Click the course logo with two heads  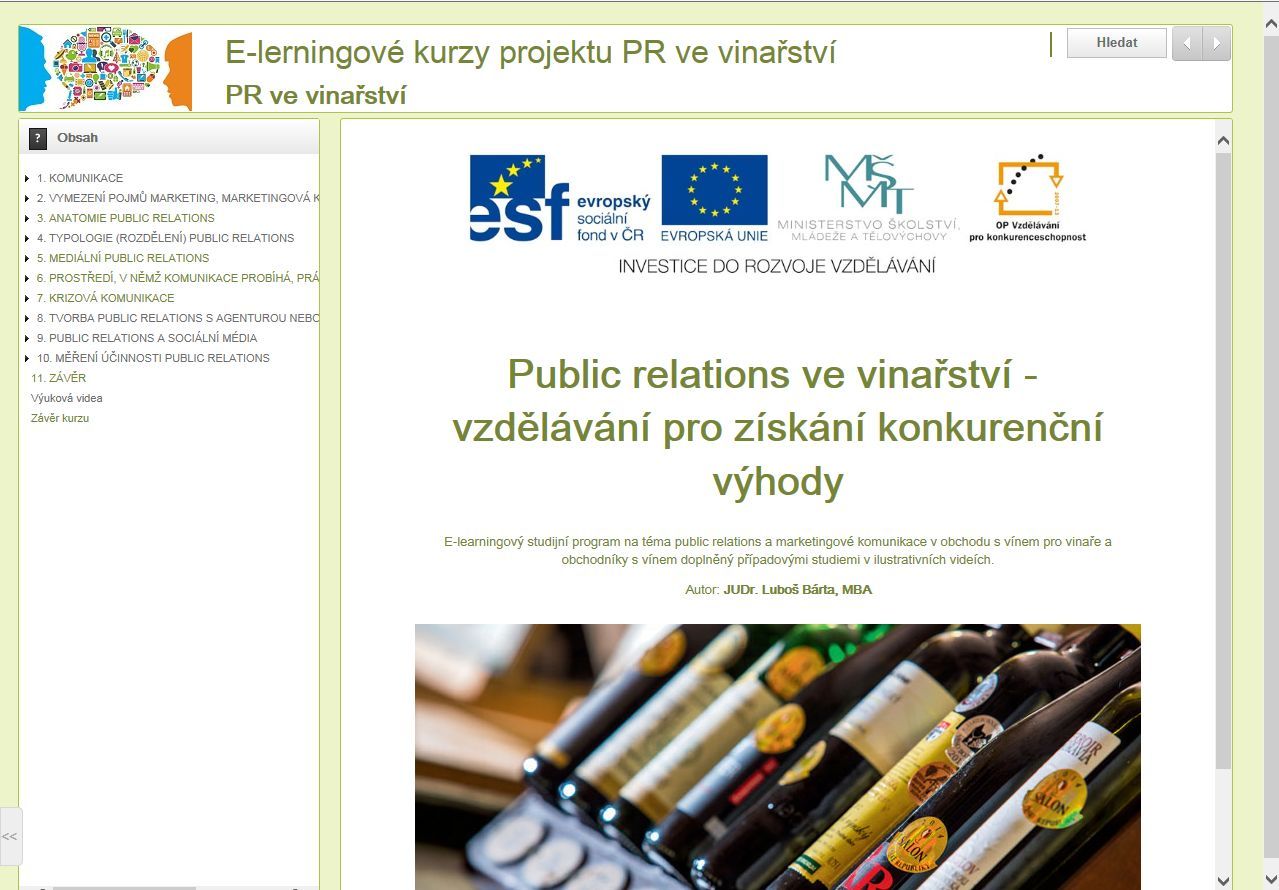point(105,68)
